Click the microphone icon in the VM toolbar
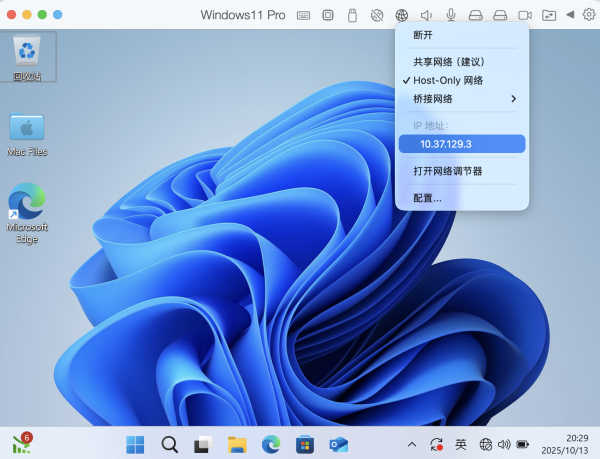The image size is (600, 459). [451, 15]
